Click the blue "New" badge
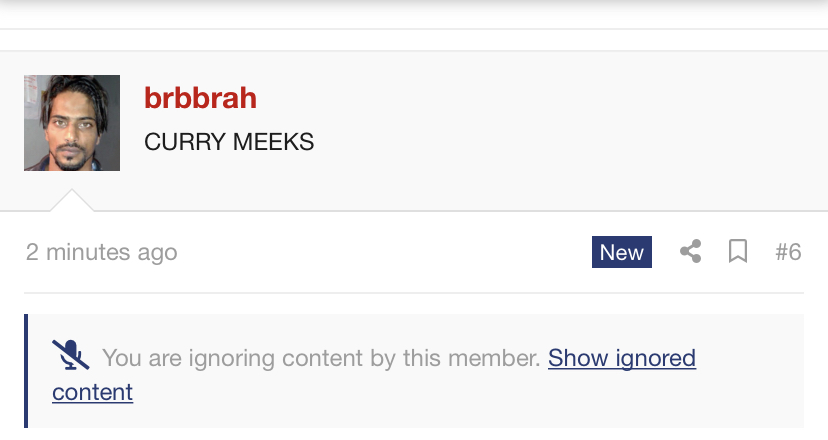Screen dimensions: 828x440 621,252
